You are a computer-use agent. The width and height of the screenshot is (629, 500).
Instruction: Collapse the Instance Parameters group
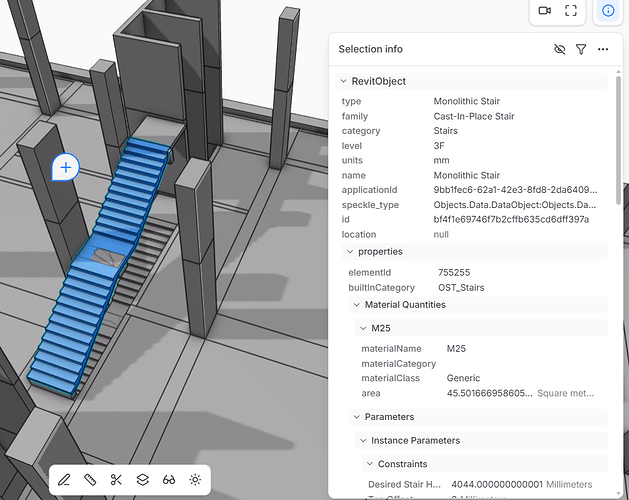[363, 441]
